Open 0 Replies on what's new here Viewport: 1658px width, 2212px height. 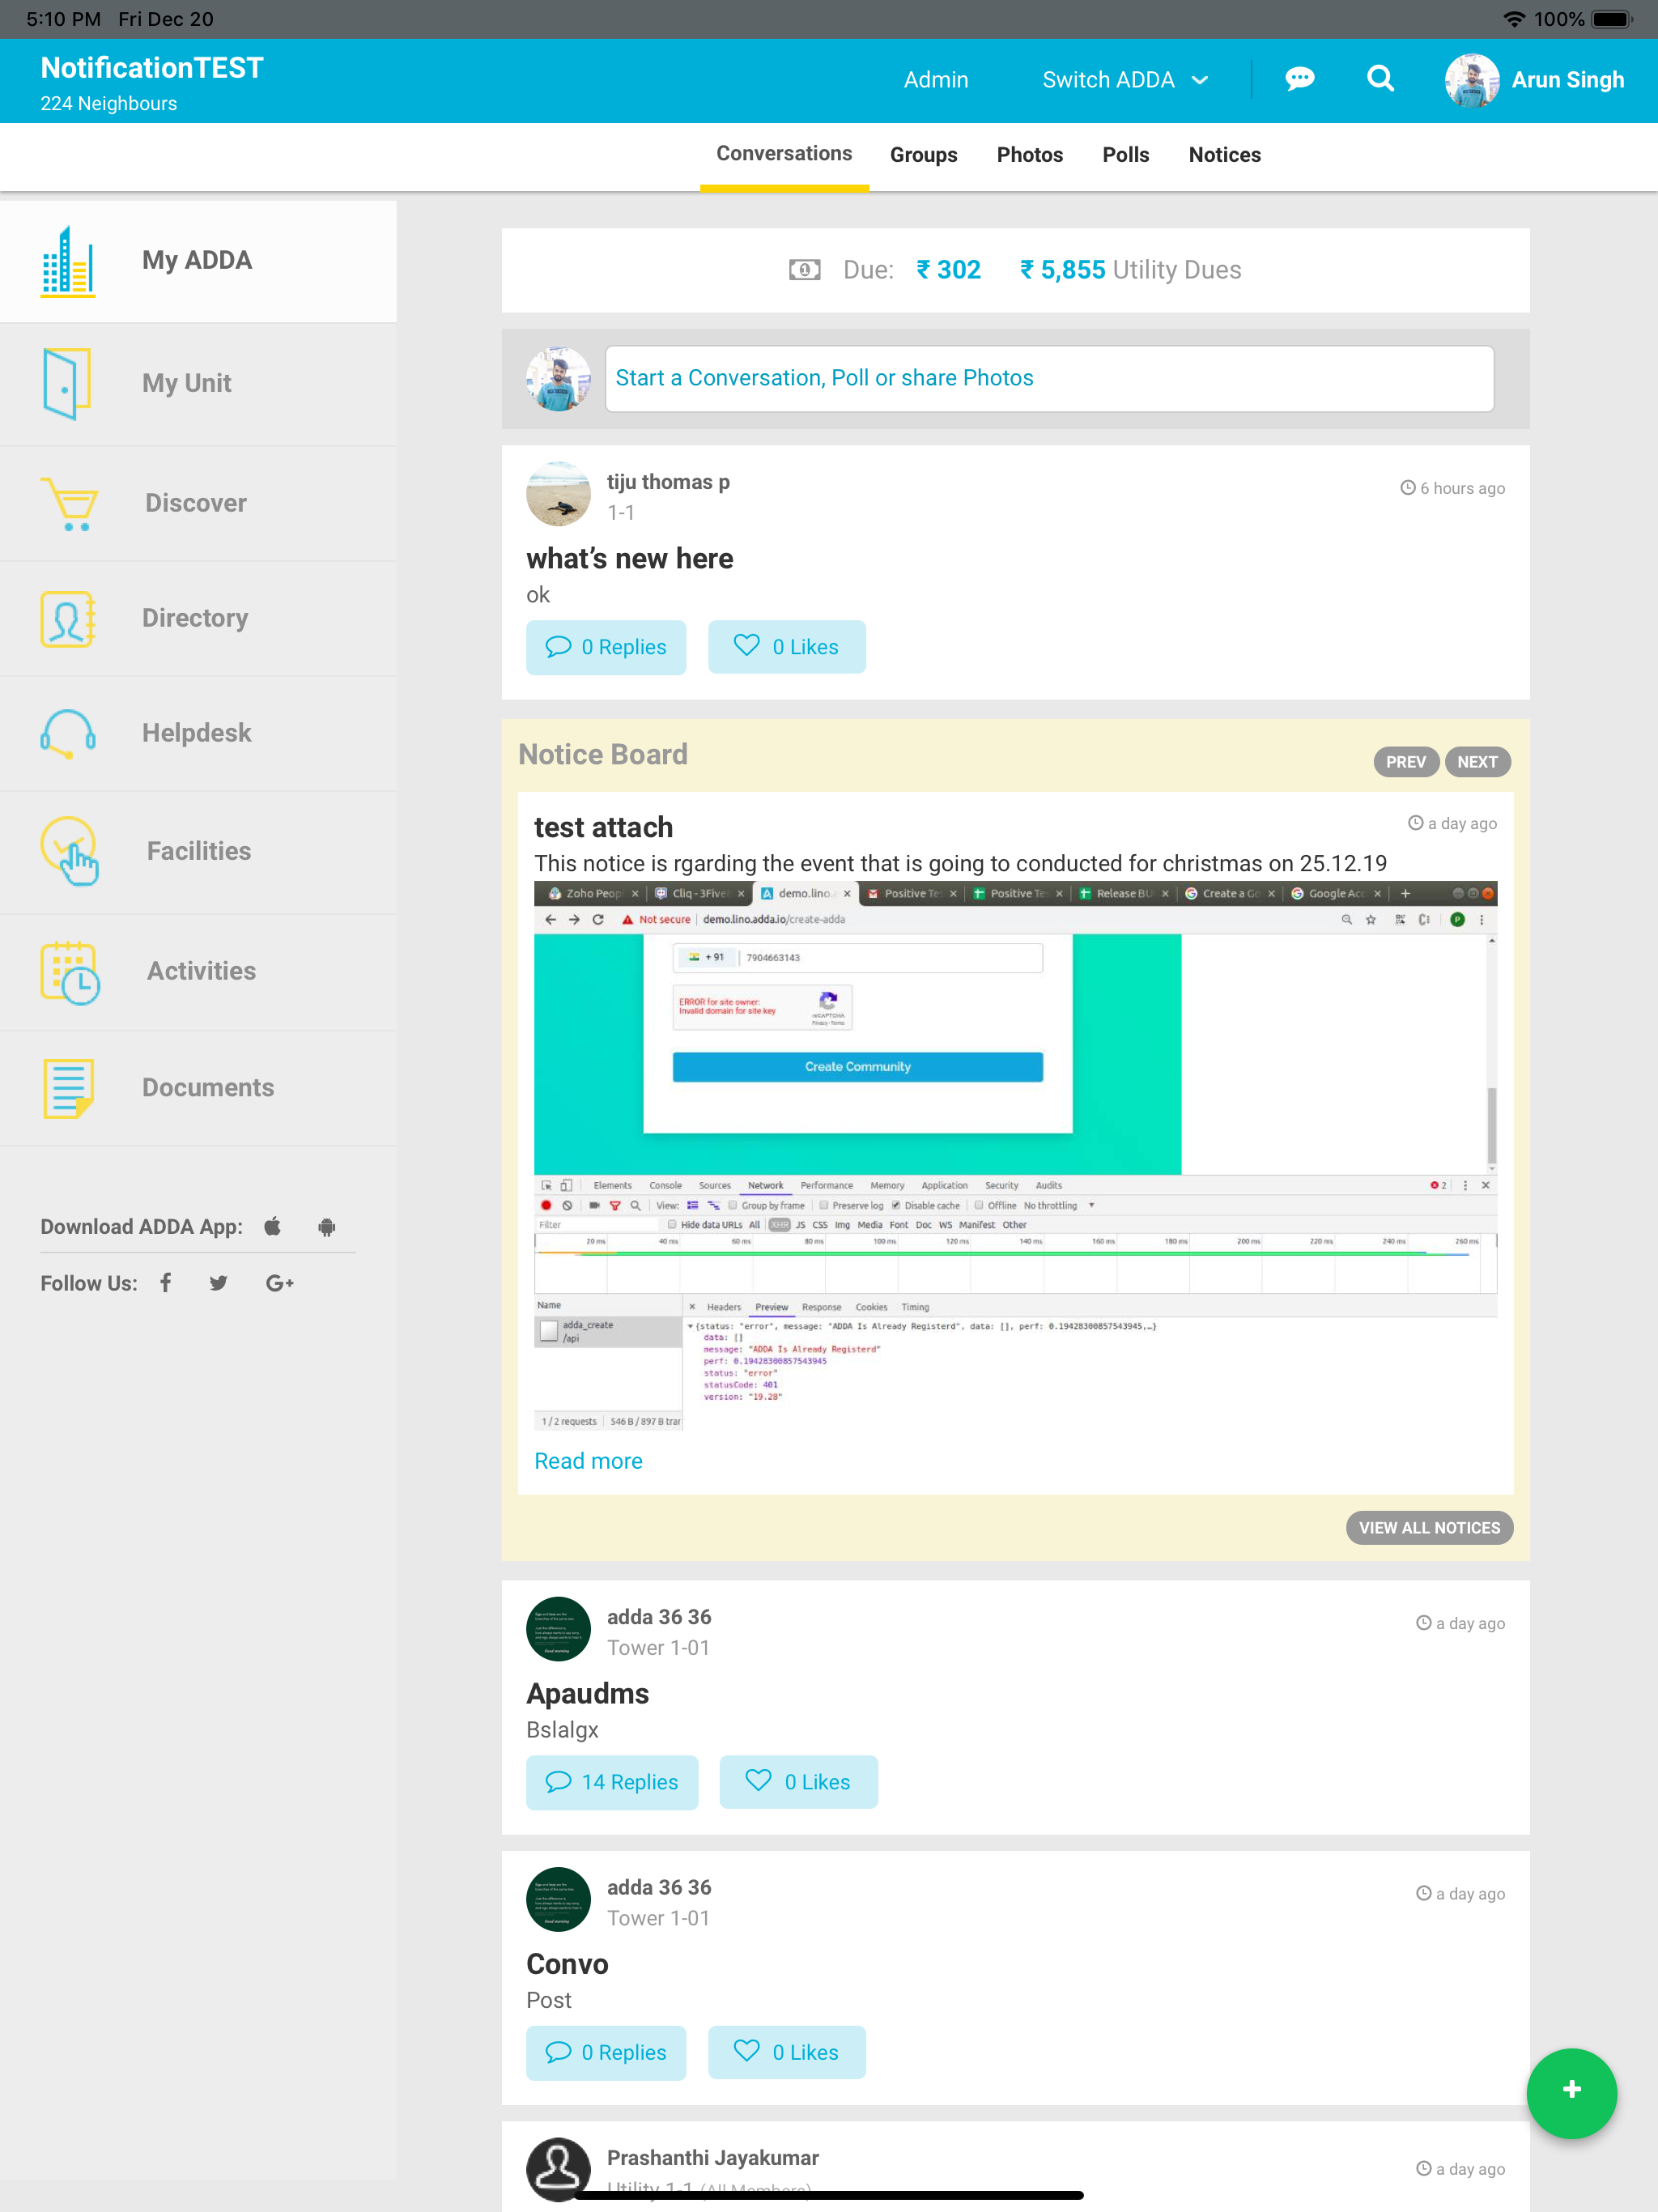(x=606, y=647)
